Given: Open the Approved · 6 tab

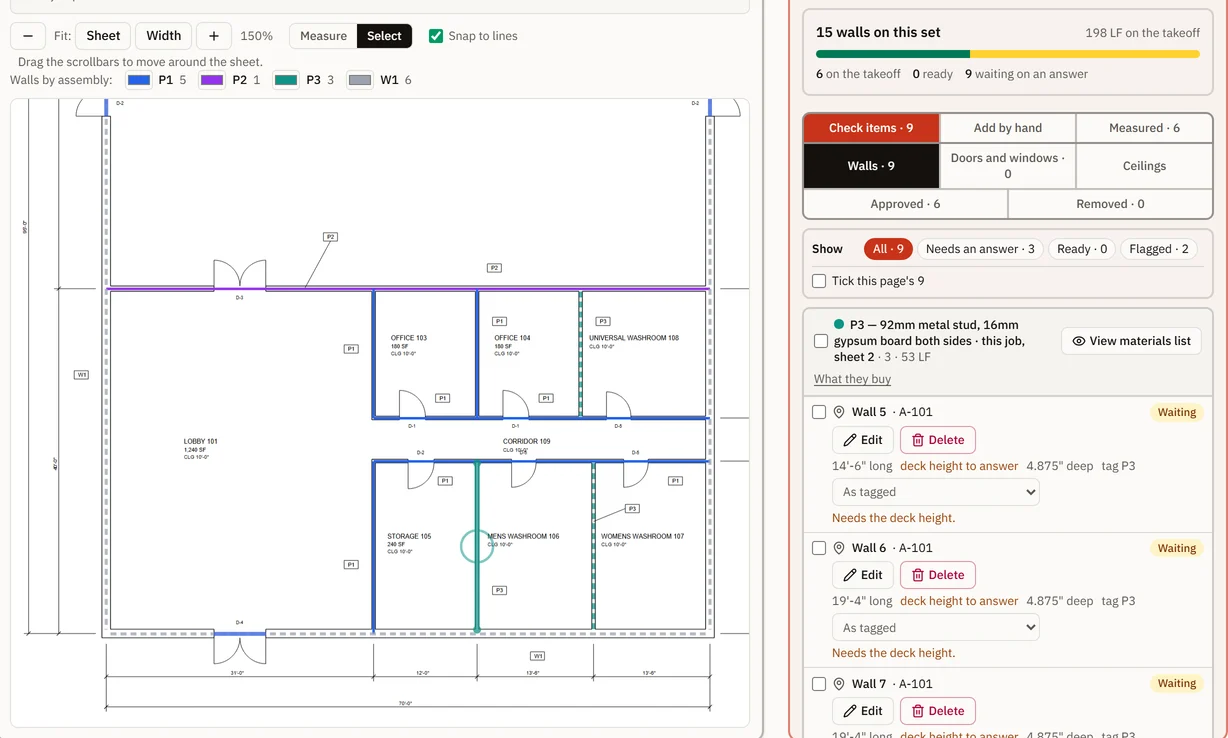Looking at the screenshot, I should click(x=905, y=204).
